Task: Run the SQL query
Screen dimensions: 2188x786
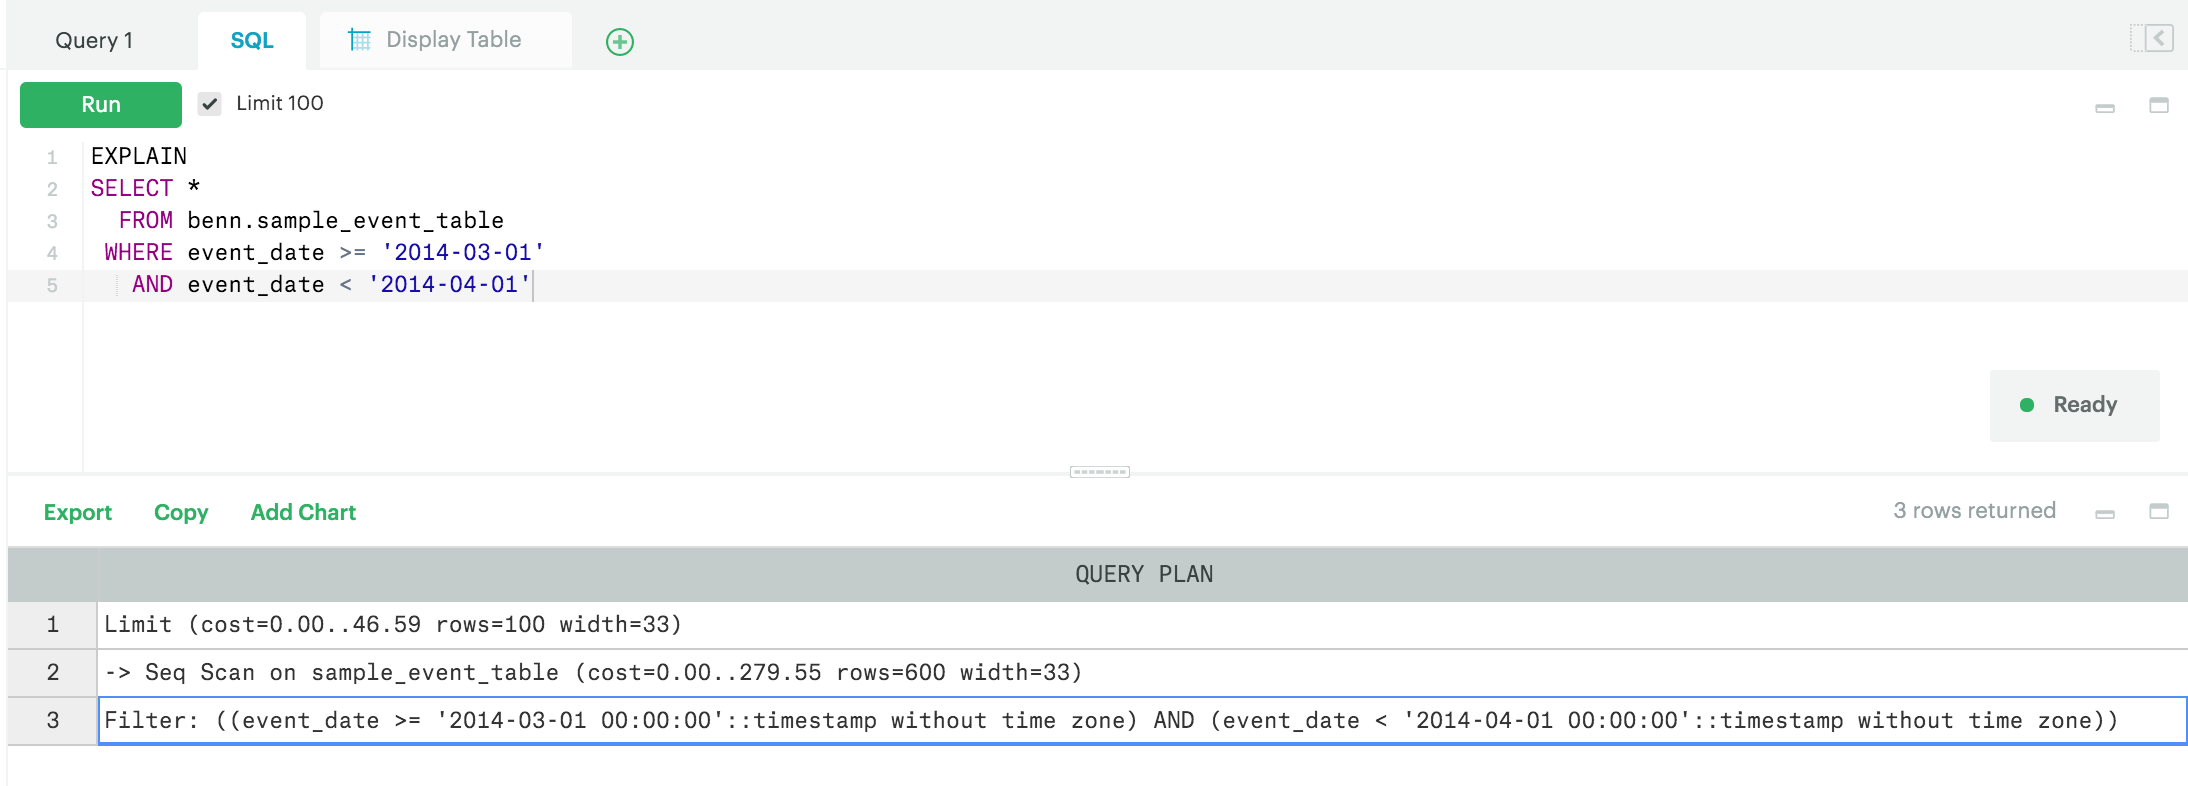Action: 101,105
